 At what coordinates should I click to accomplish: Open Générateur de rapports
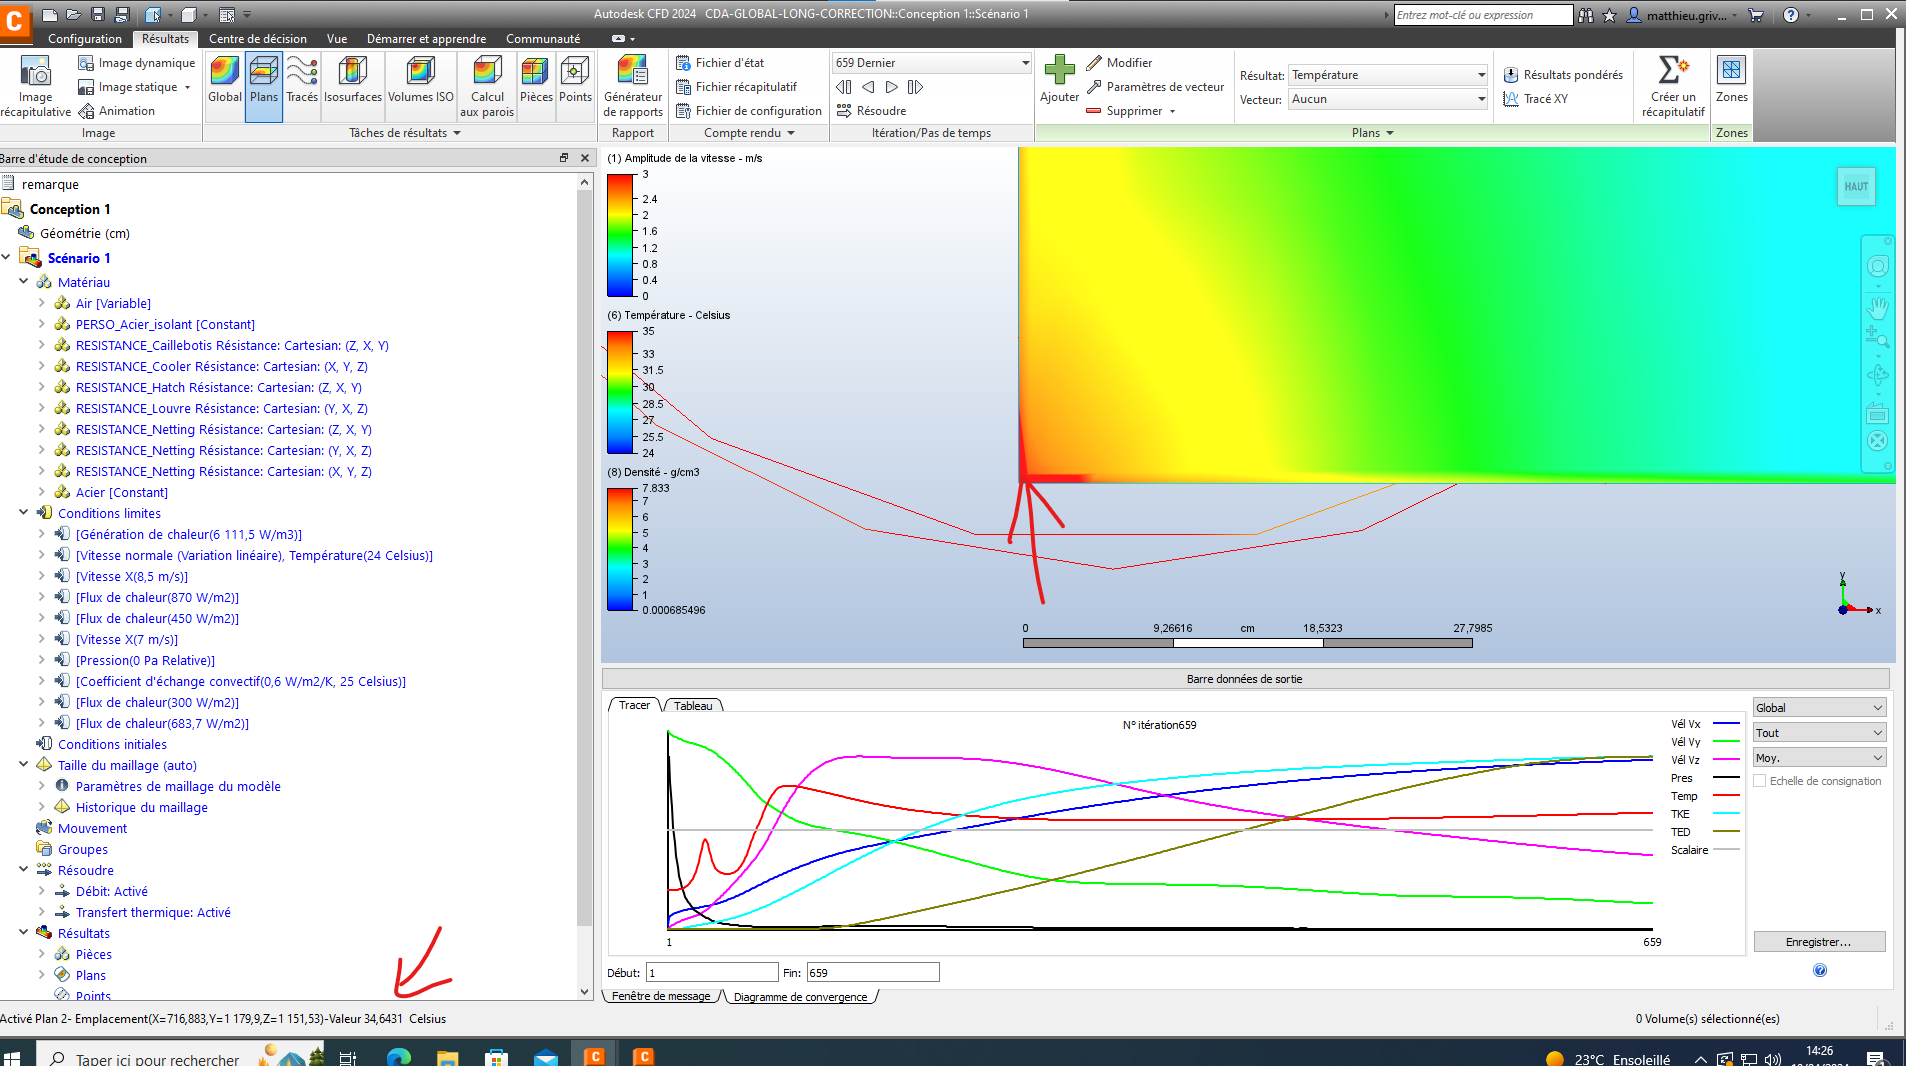coord(633,87)
